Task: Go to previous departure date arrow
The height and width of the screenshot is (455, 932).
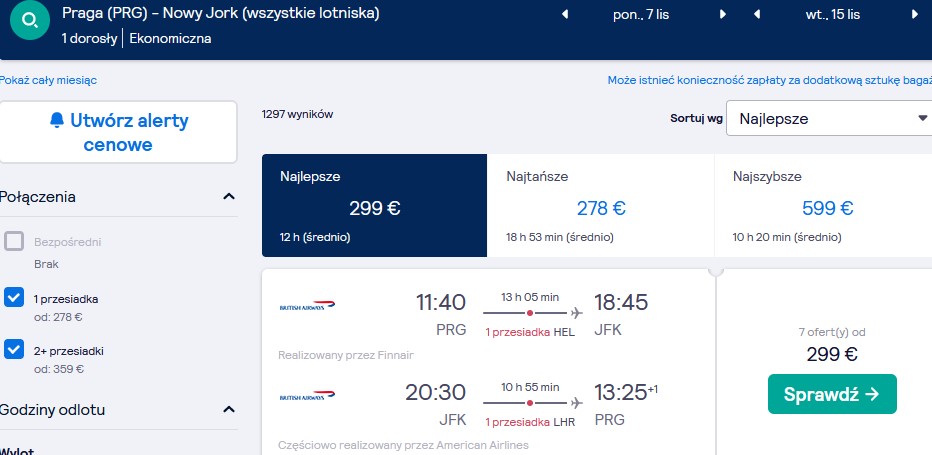Action: pos(565,15)
